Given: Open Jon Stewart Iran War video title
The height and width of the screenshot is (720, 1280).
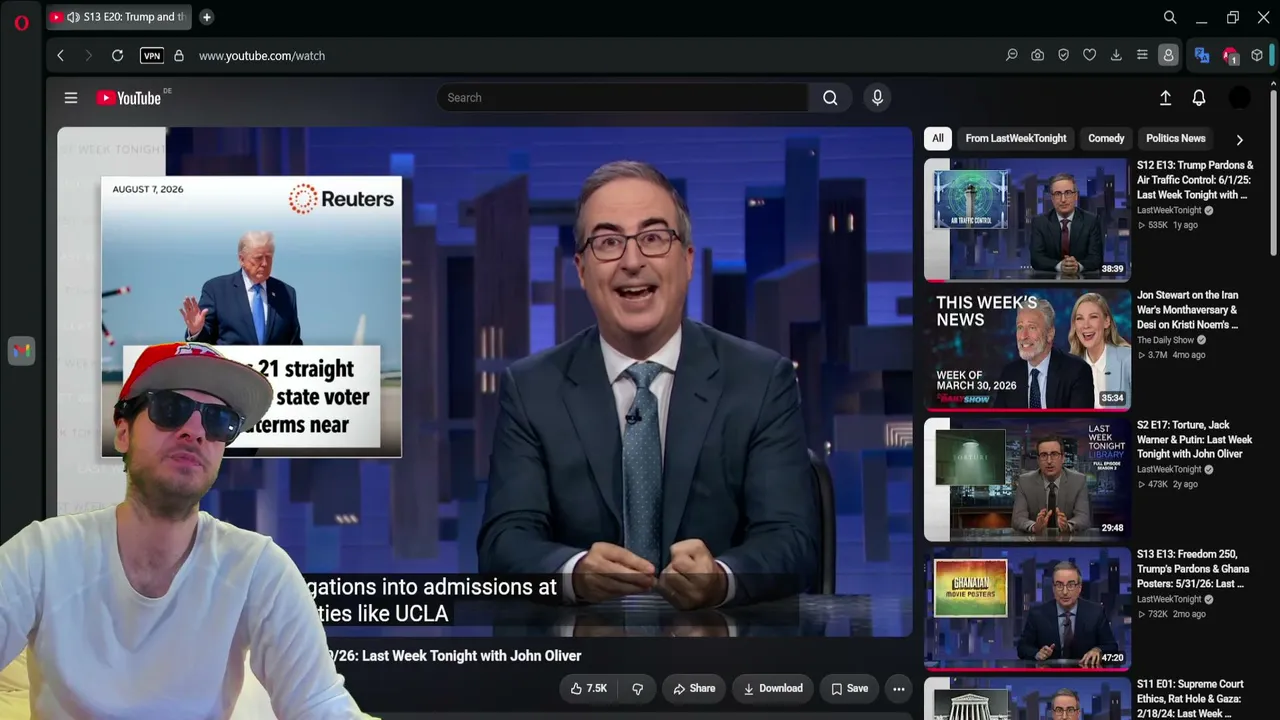Looking at the screenshot, I should pyautogui.click(x=1188, y=310).
